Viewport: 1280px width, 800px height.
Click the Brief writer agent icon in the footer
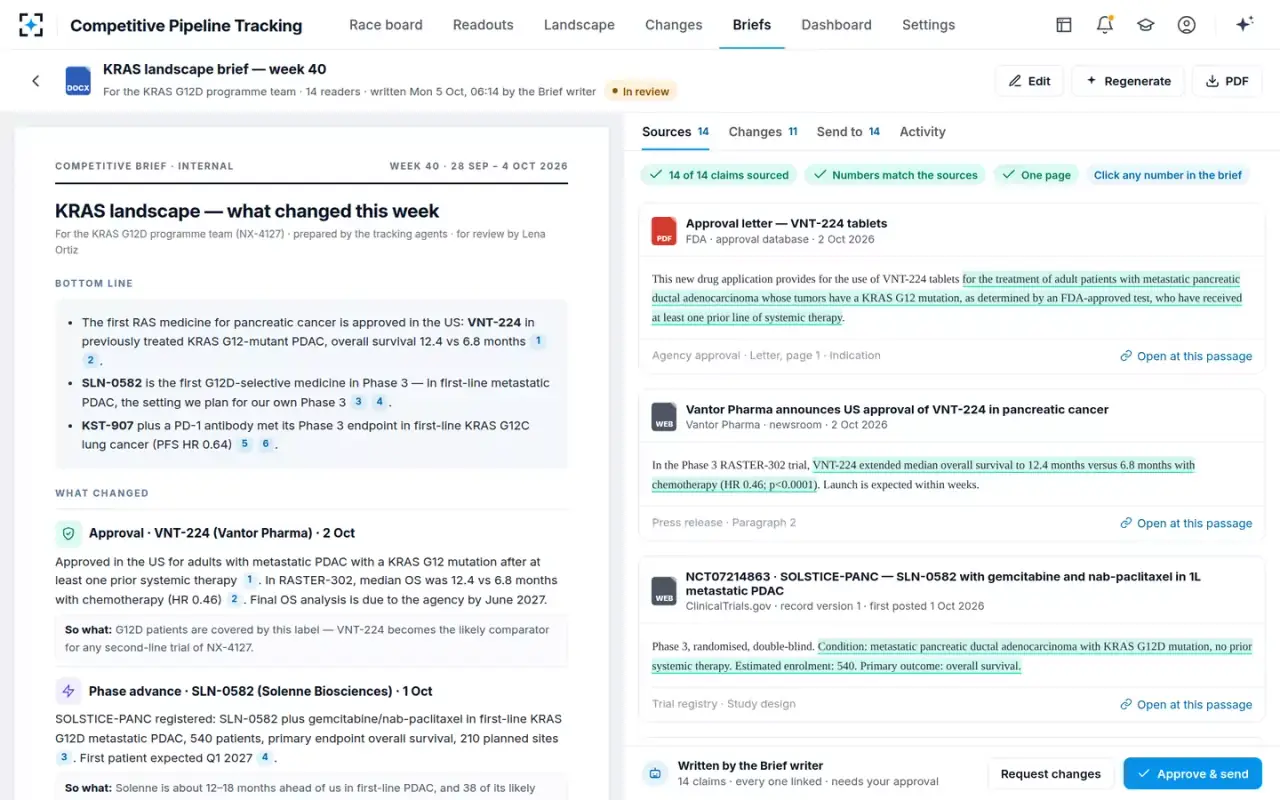pos(655,773)
